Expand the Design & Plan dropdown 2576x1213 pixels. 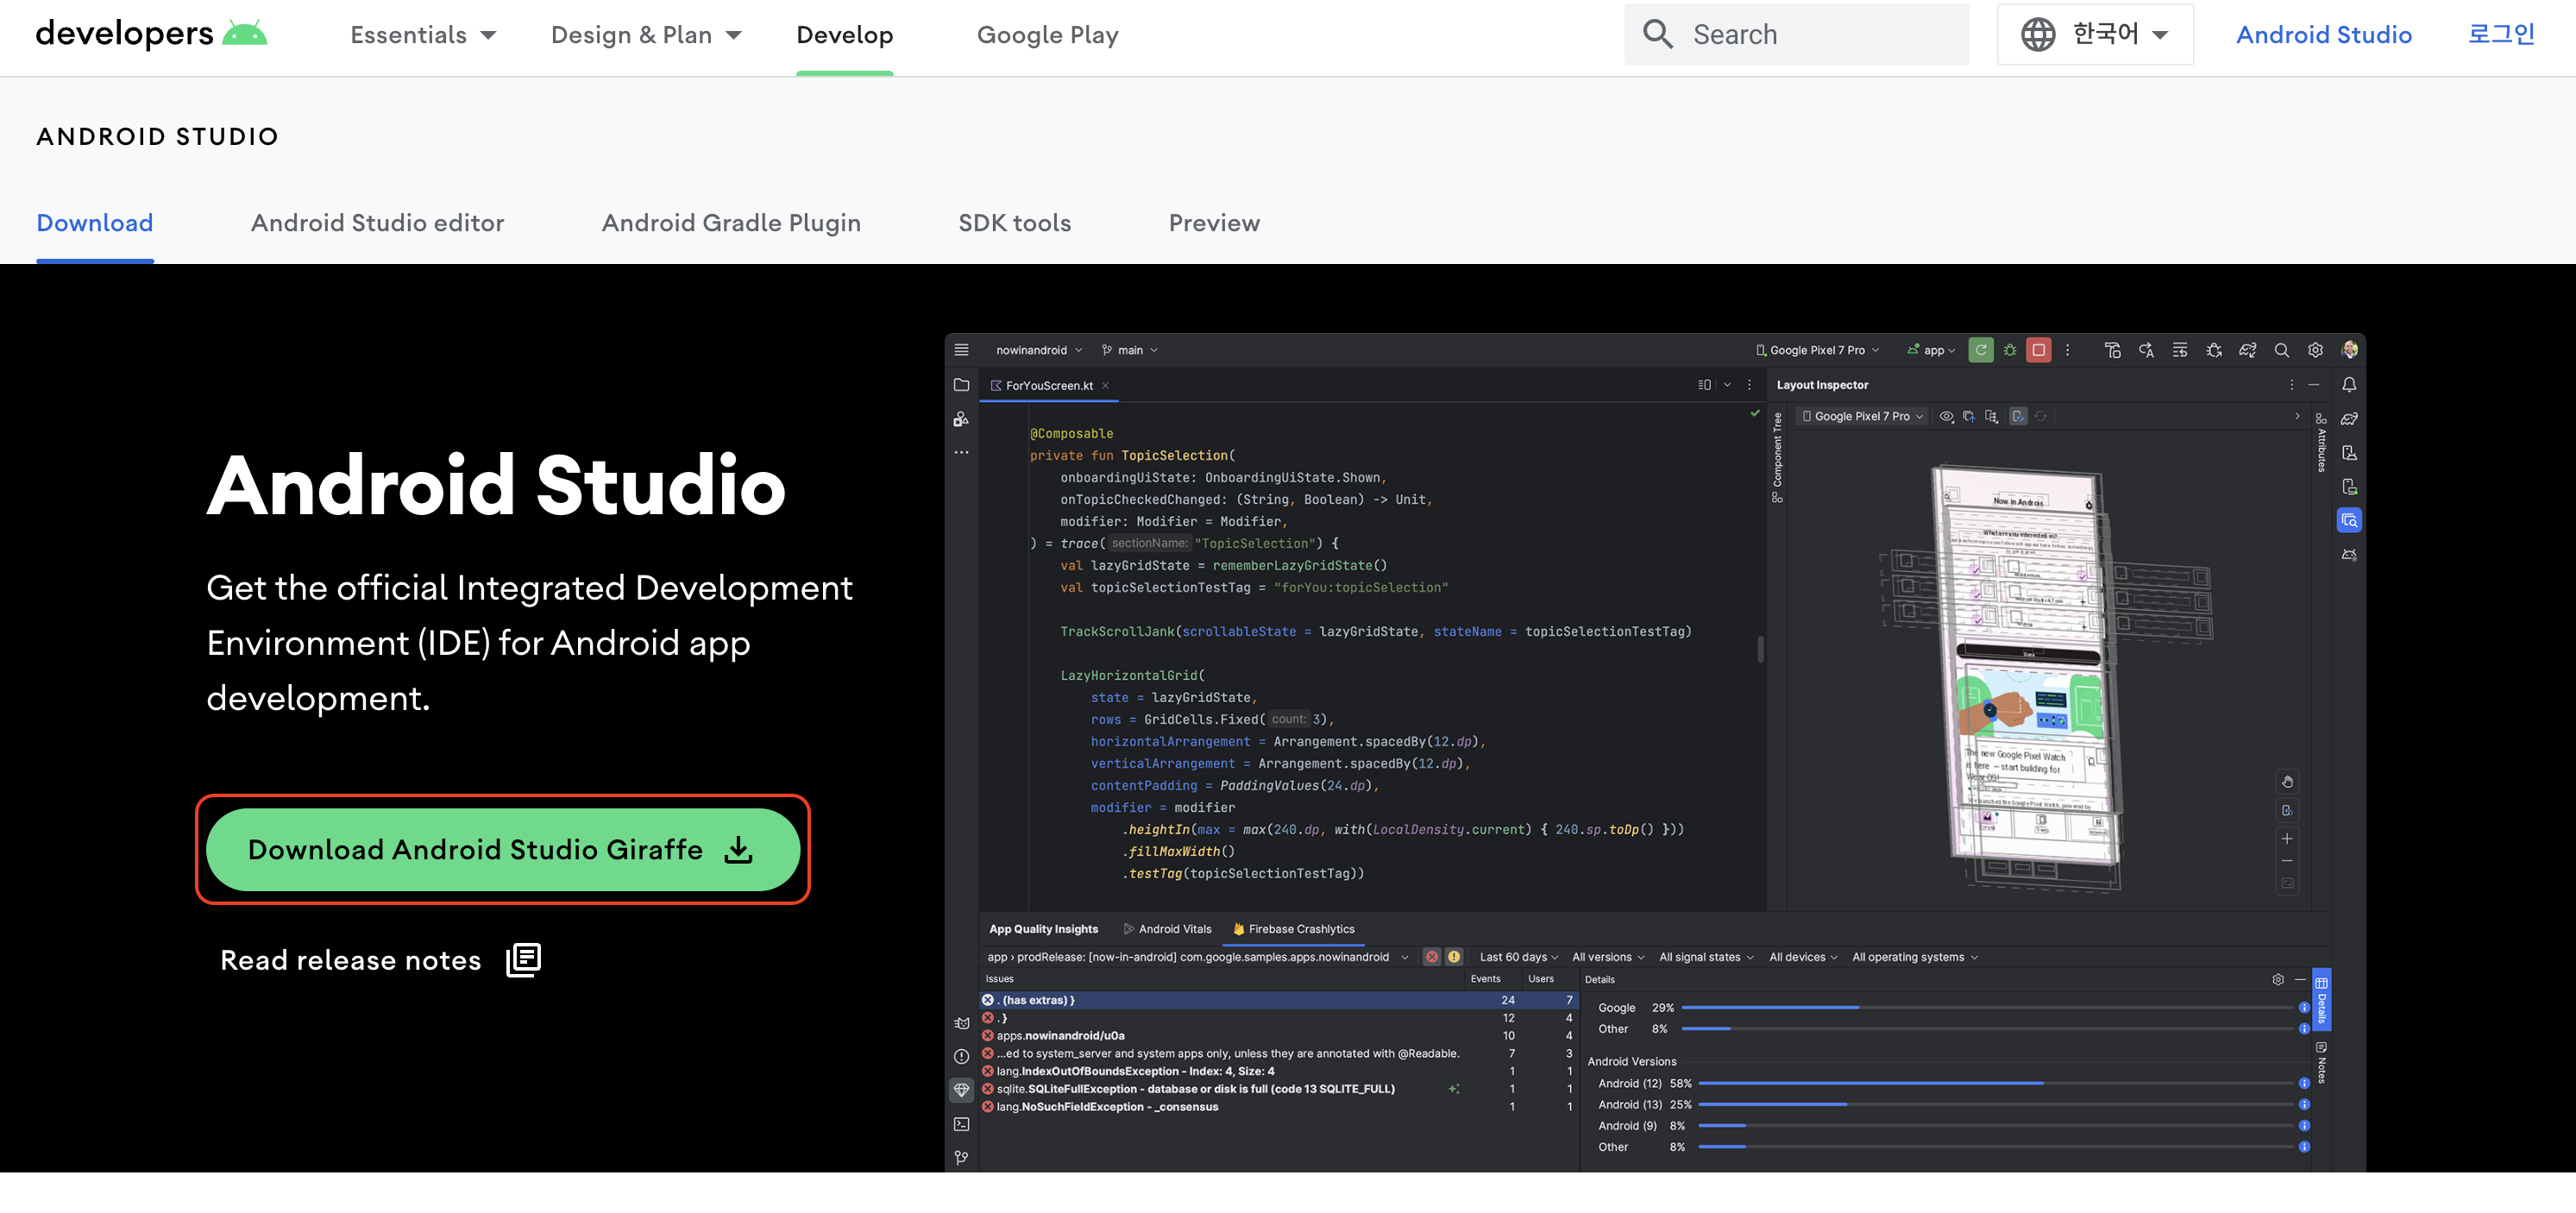click(x=646, y=35)
